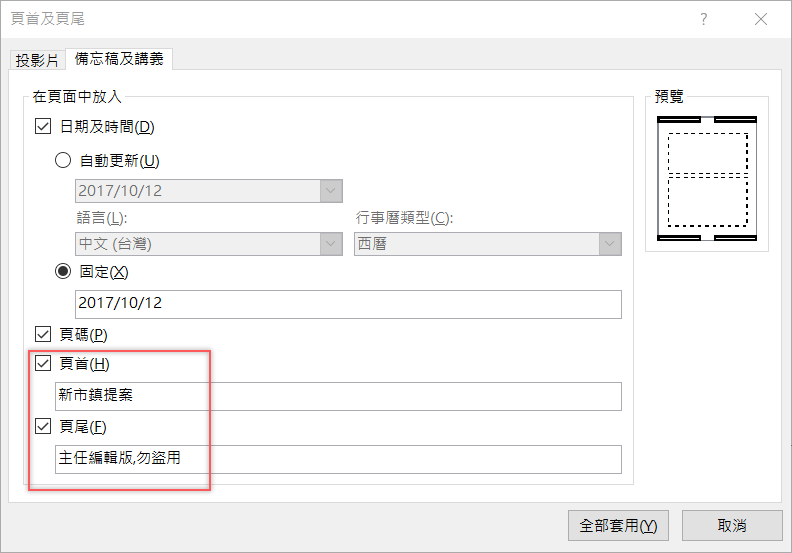The image size is (792, 553).
Task: Click the dropdown arrow of 行事曆類型
Action: coord(609,243)
